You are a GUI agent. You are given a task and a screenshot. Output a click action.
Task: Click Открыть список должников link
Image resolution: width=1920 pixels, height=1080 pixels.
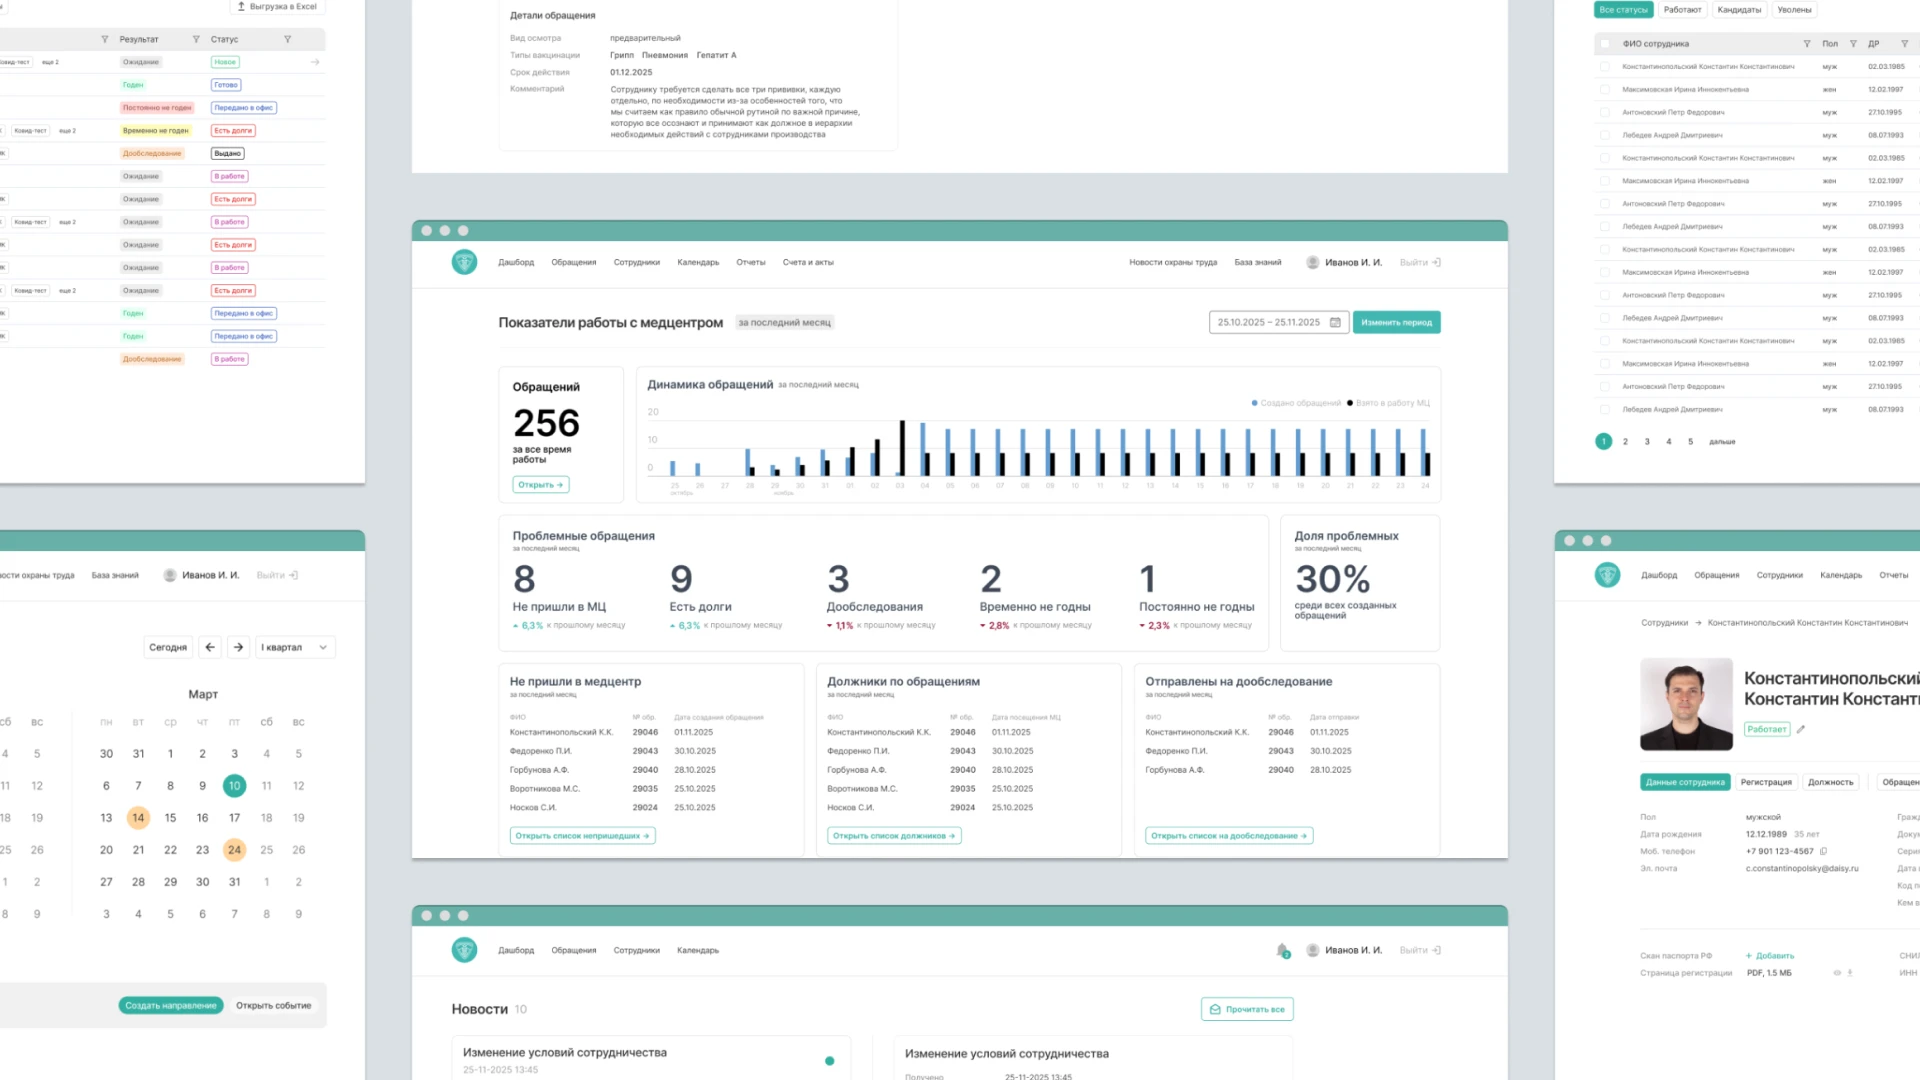pyautogui.click(x=894, y=836)
